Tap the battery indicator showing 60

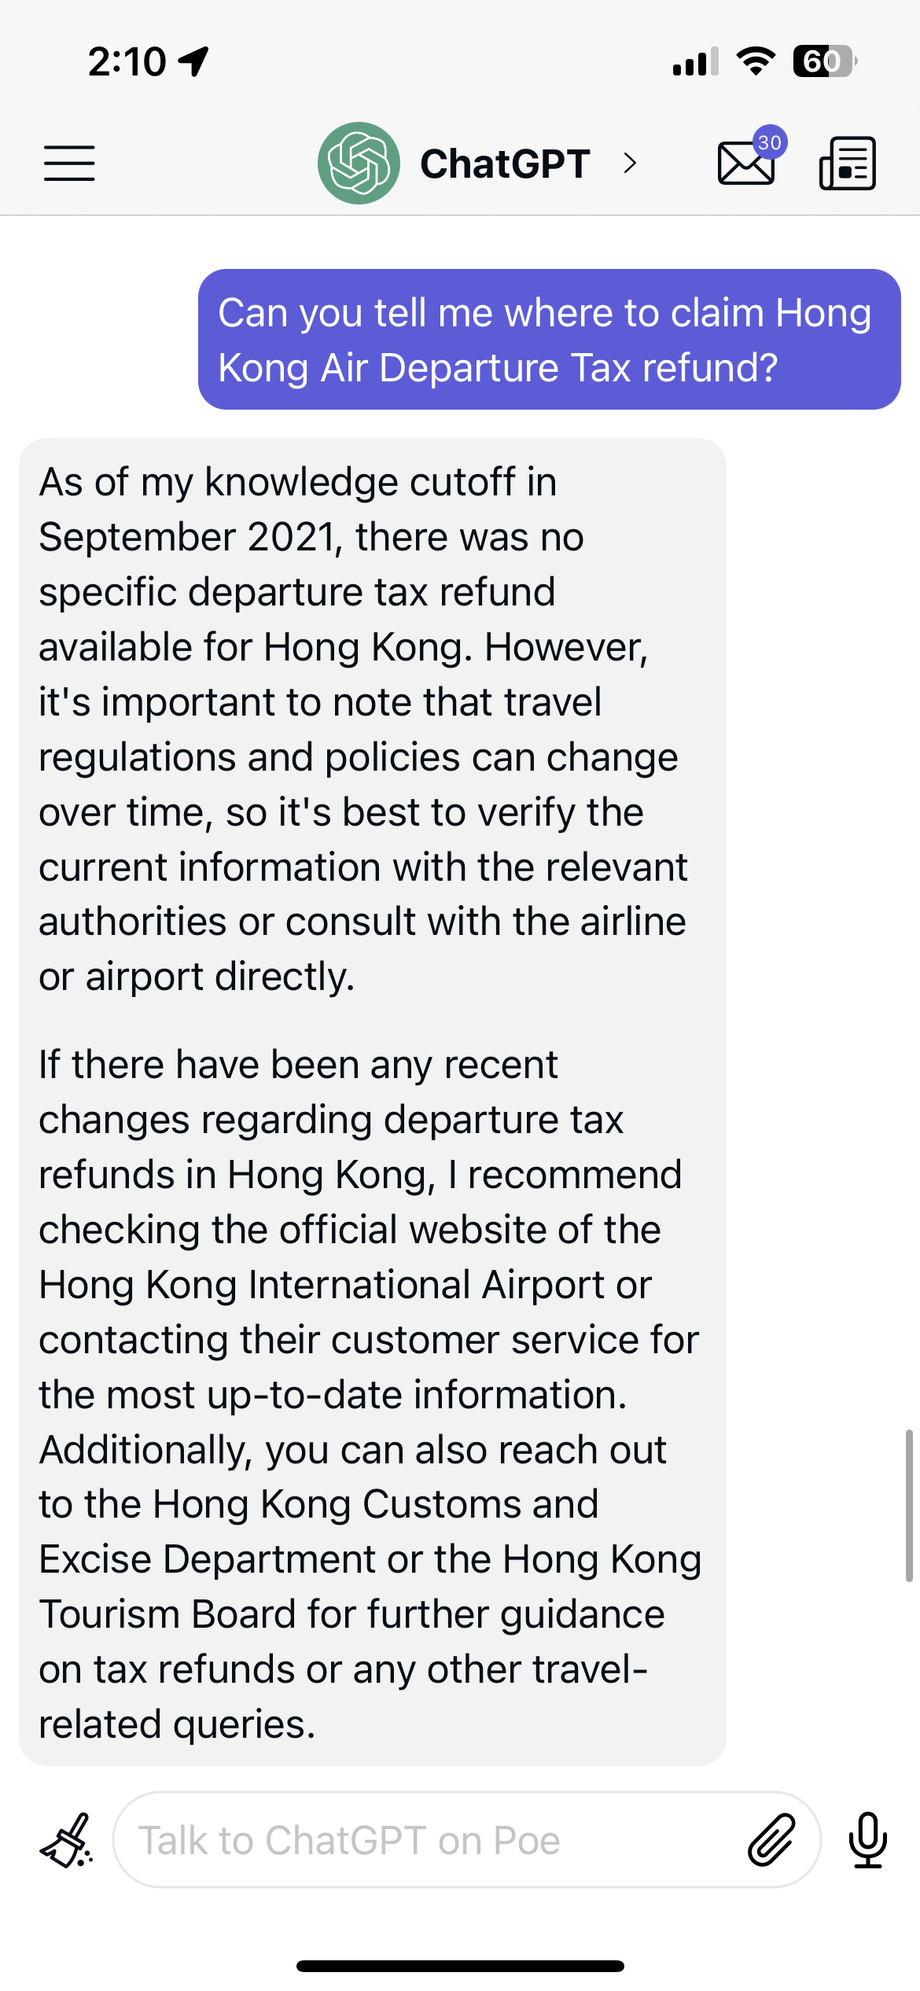[x=824, y=62]
